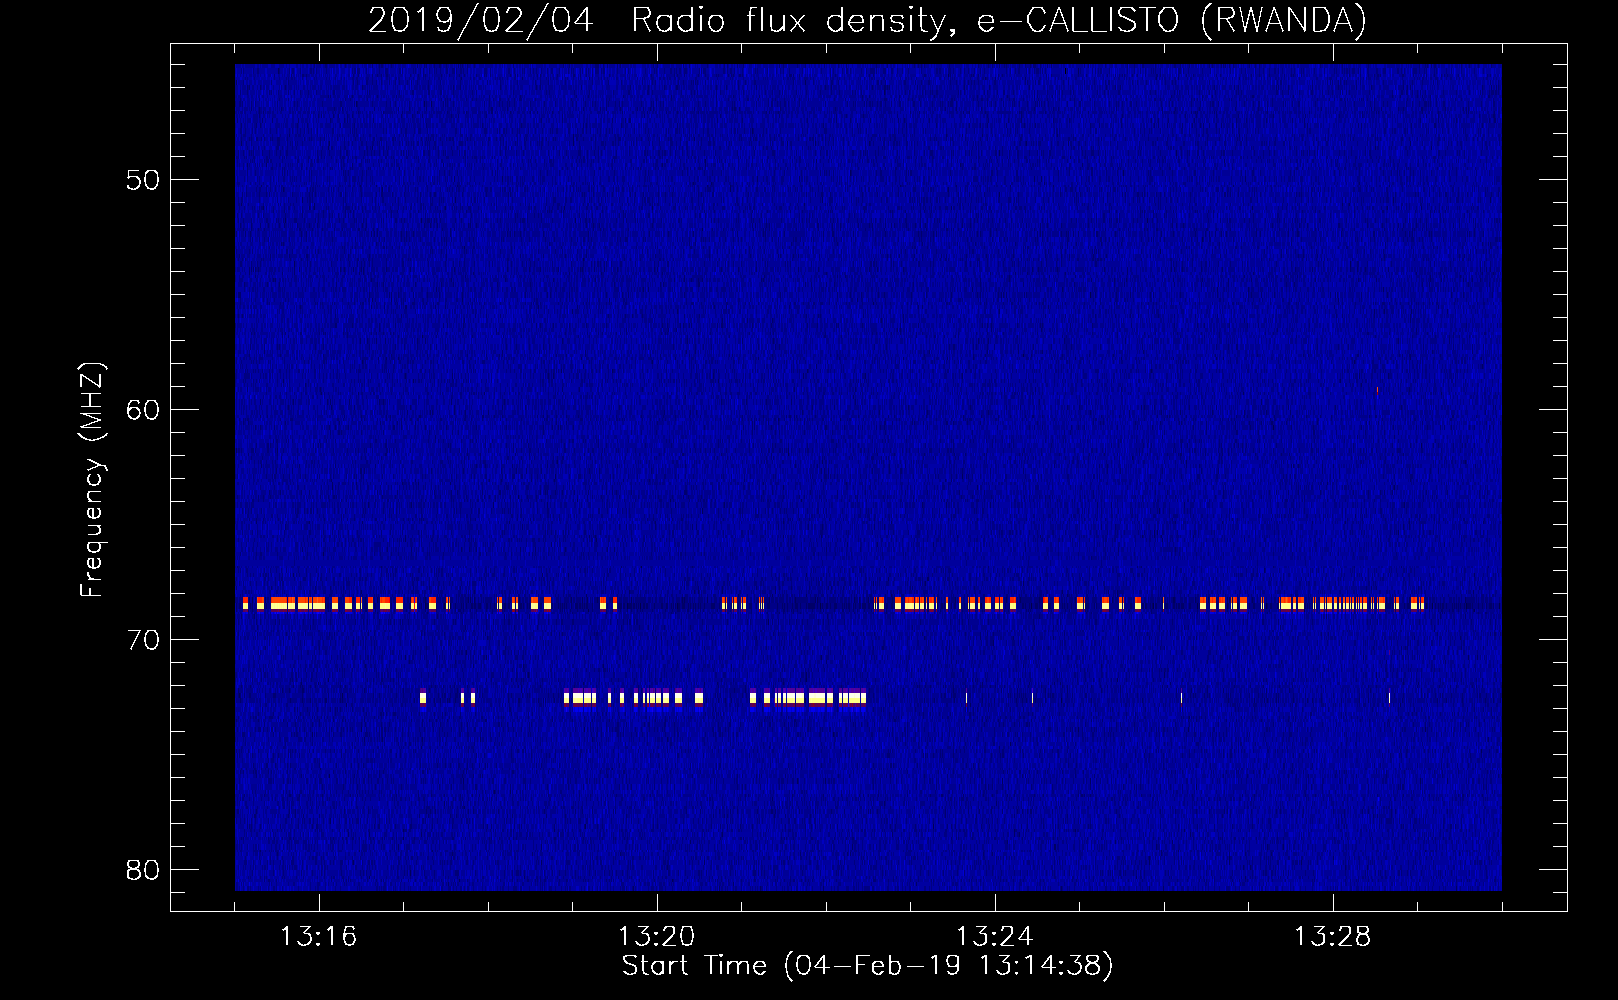
Task: Click the bright emission band near 68 MHz
Action: pos(833,603)
